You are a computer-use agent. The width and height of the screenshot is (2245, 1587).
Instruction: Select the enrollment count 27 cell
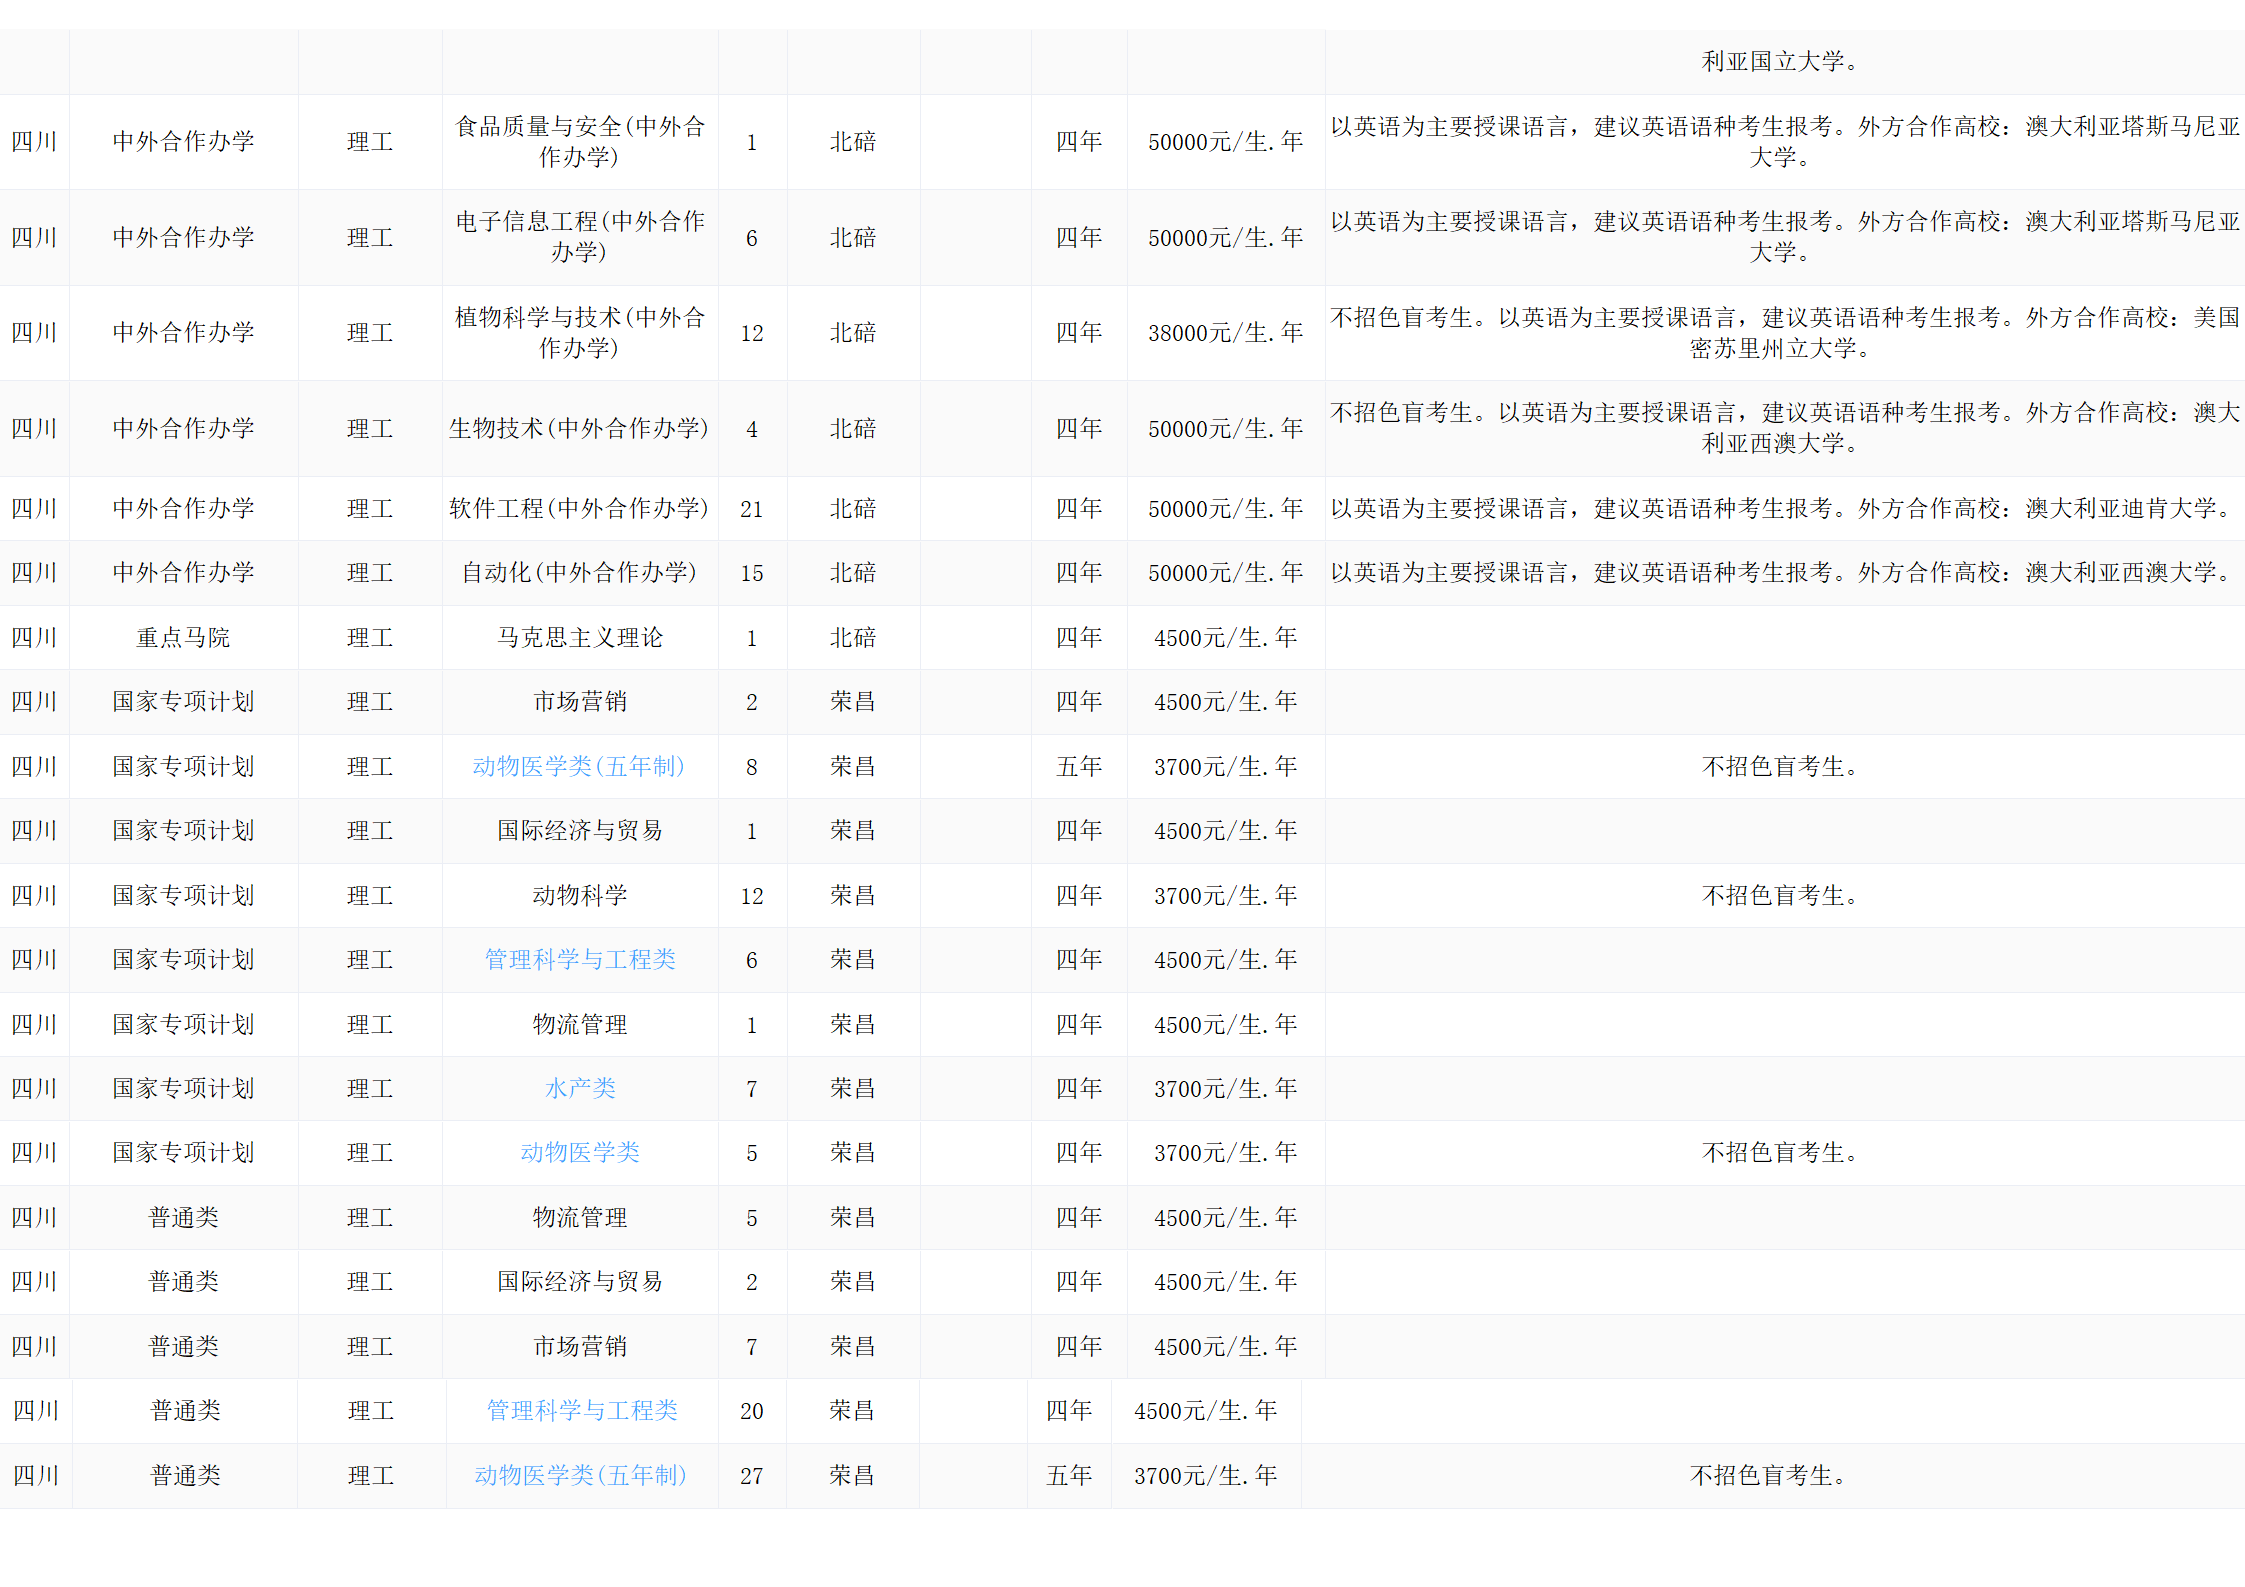click(x=751, y=1476)
